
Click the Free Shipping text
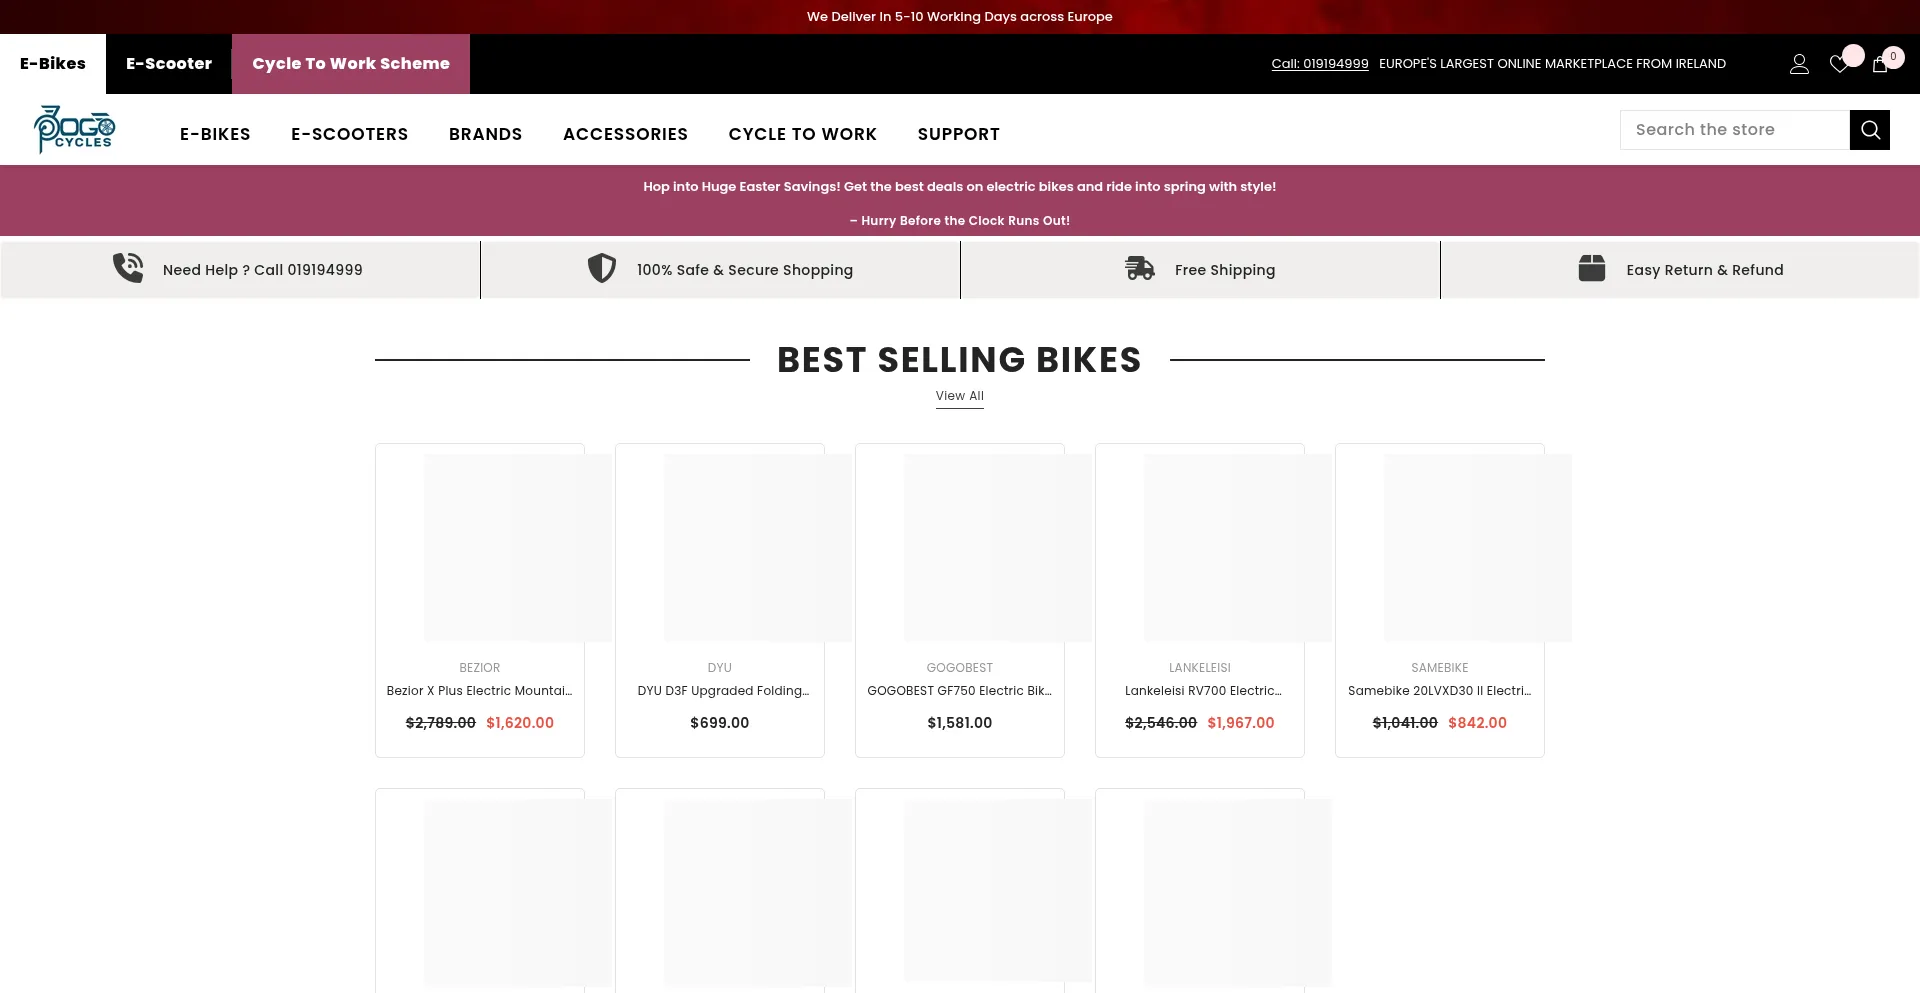pos(1225,270)
